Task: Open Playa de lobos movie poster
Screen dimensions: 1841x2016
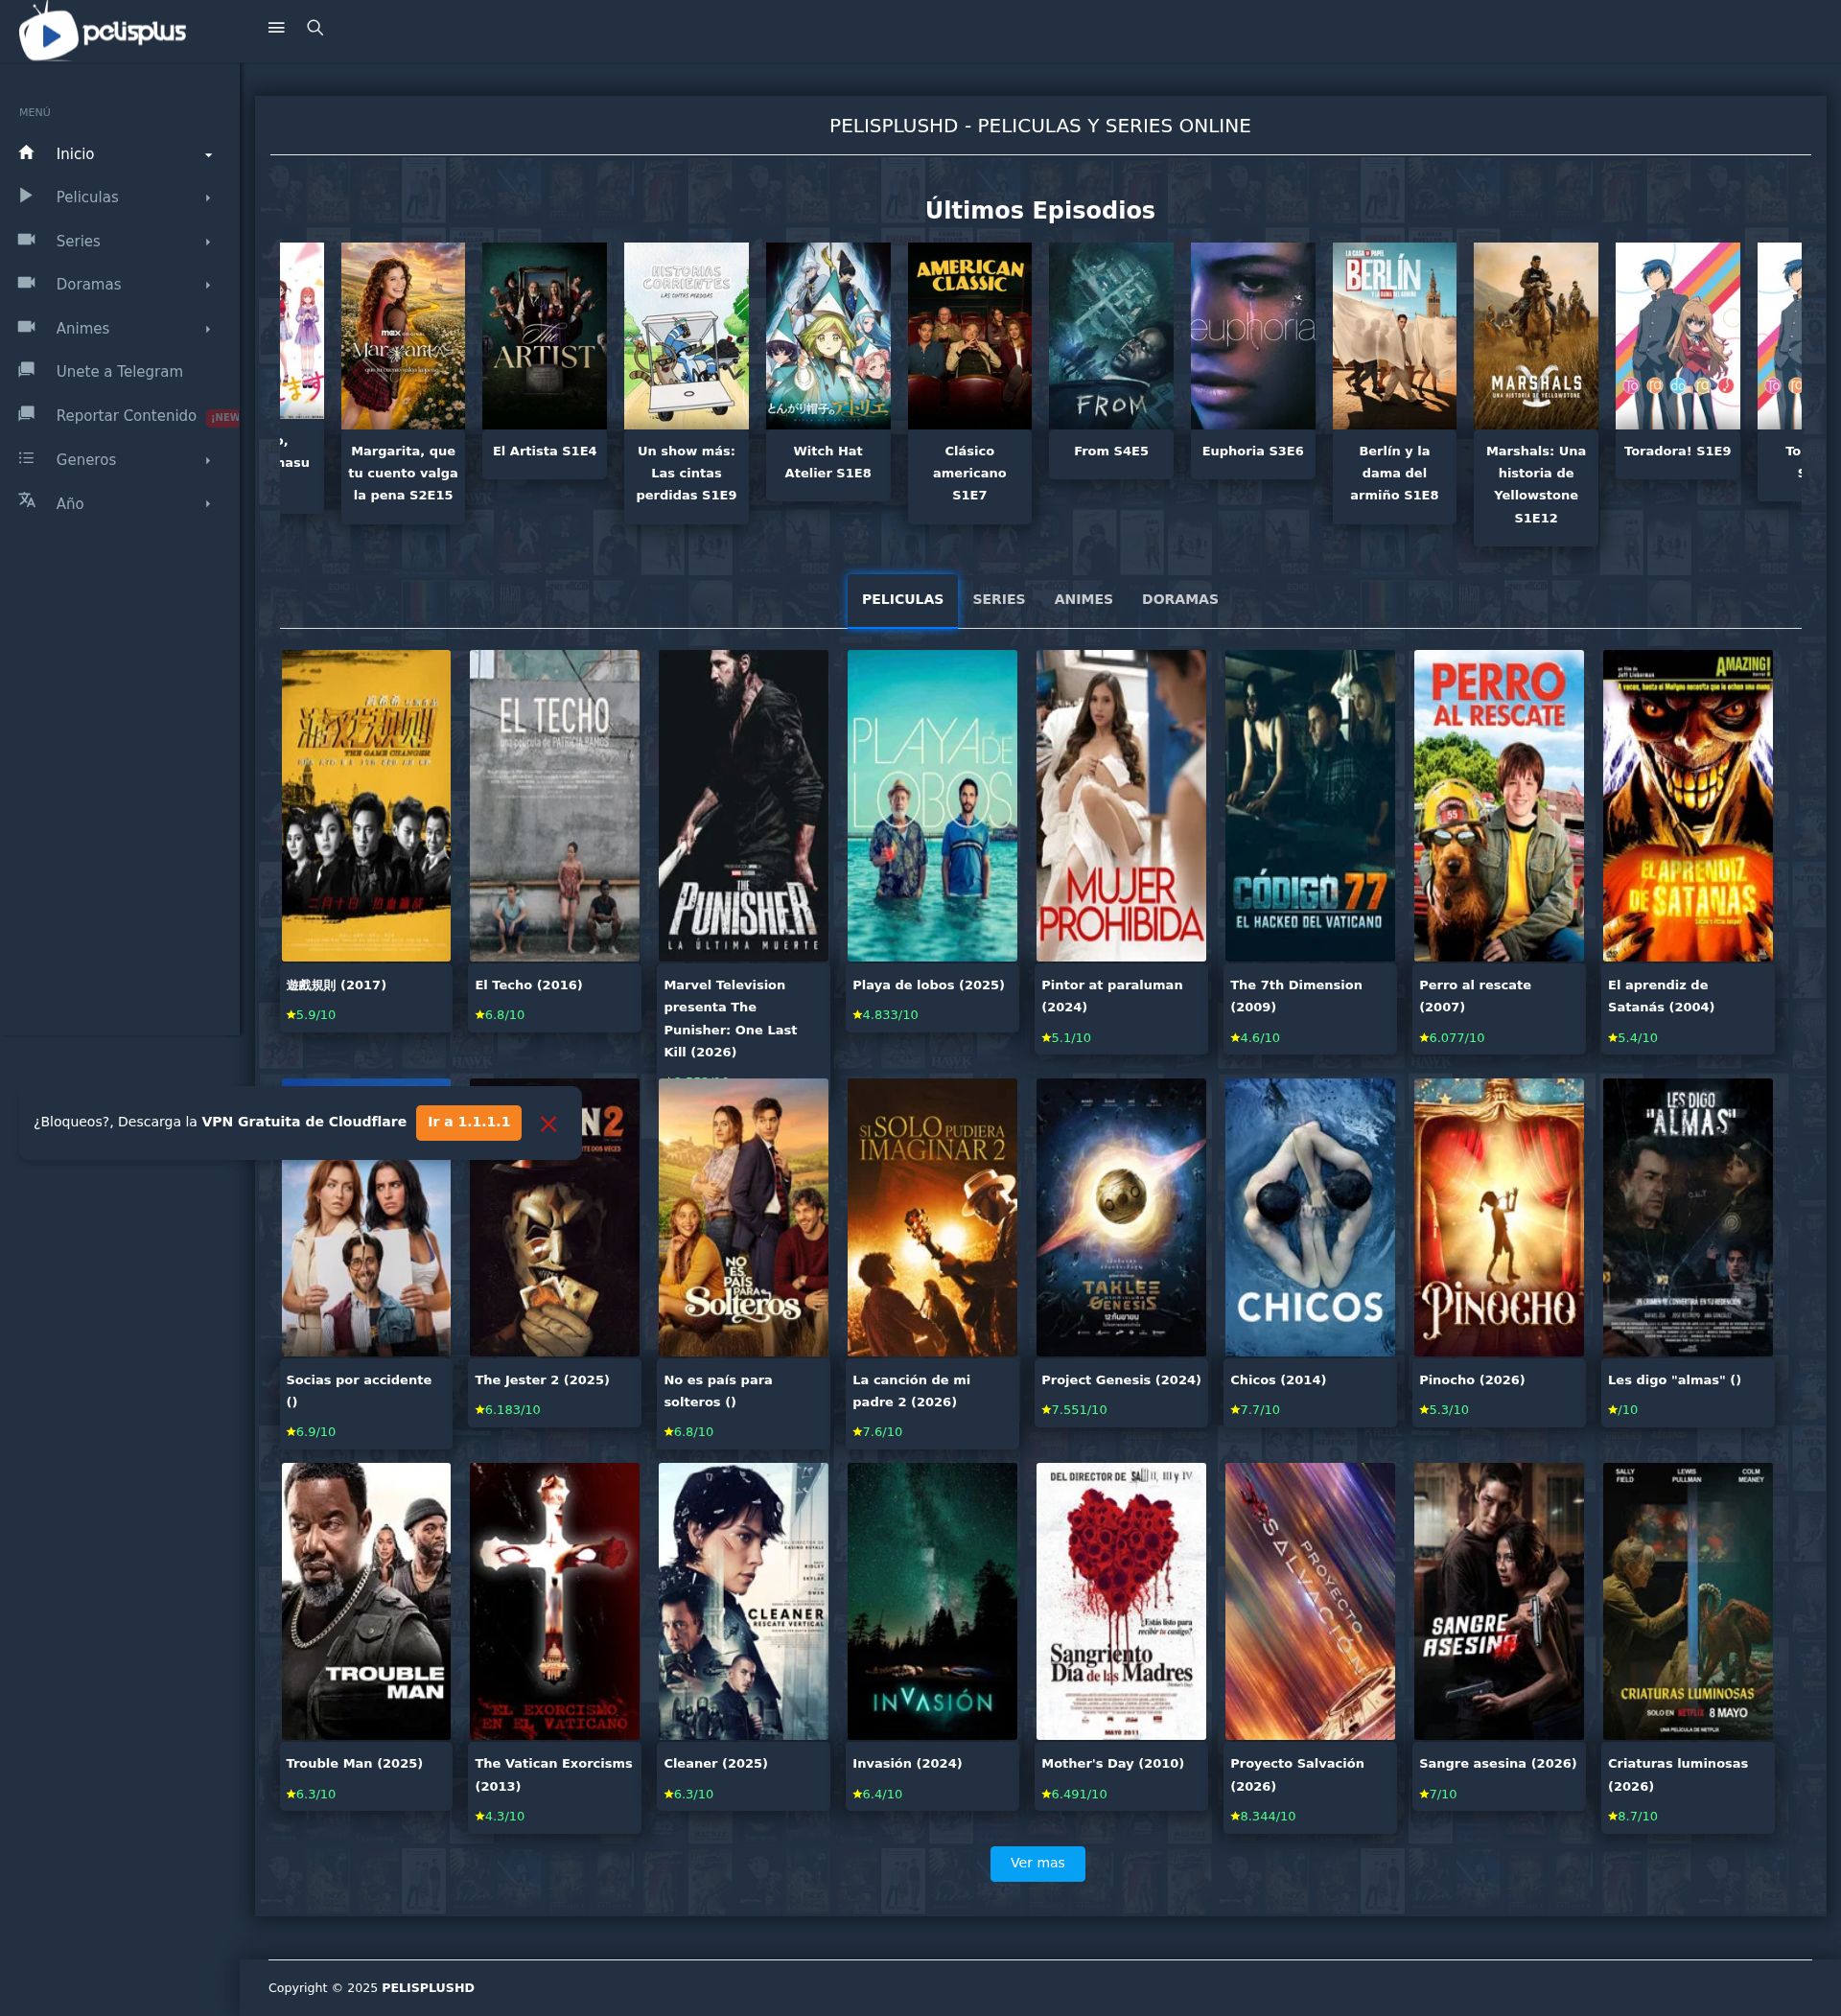Action: pos(932,806)
